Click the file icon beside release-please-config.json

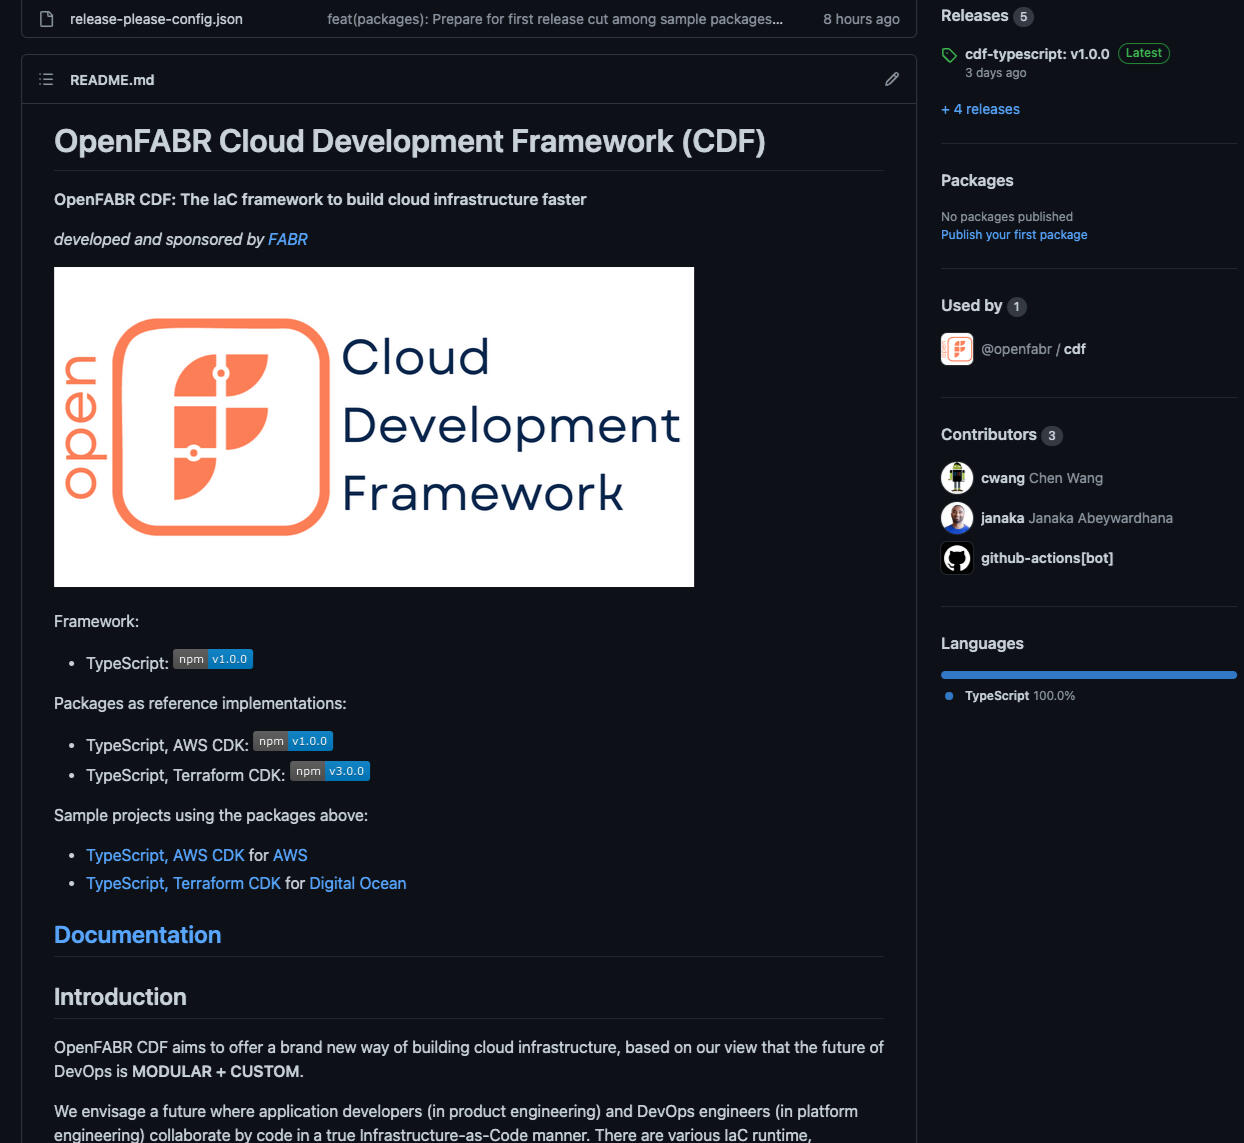46,19
